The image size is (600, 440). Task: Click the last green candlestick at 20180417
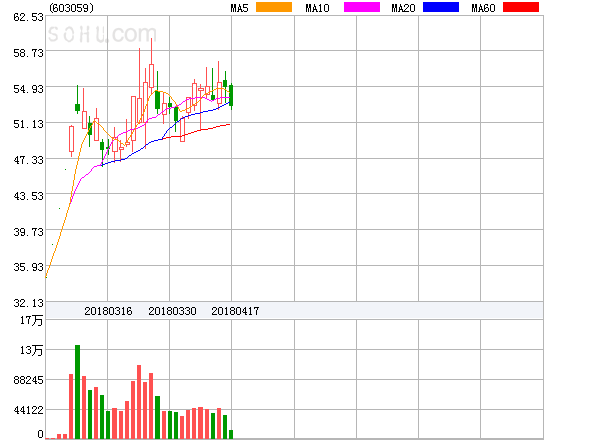(x=231, y=96)
